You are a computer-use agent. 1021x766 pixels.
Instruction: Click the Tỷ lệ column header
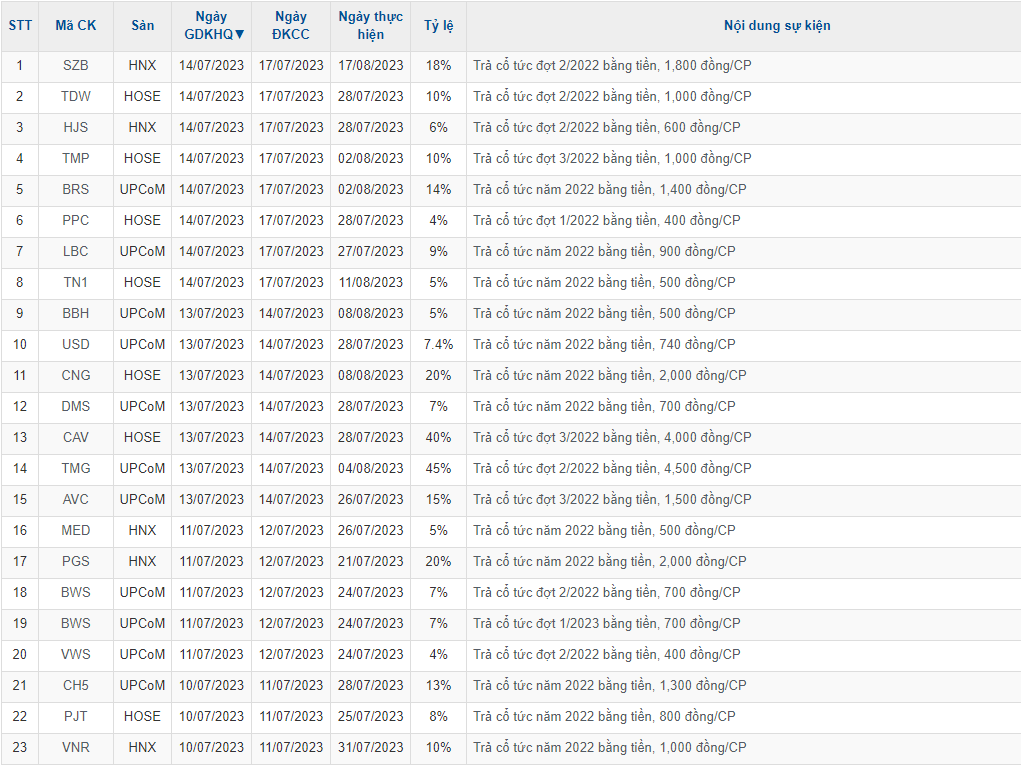click(x=438, y=26)
